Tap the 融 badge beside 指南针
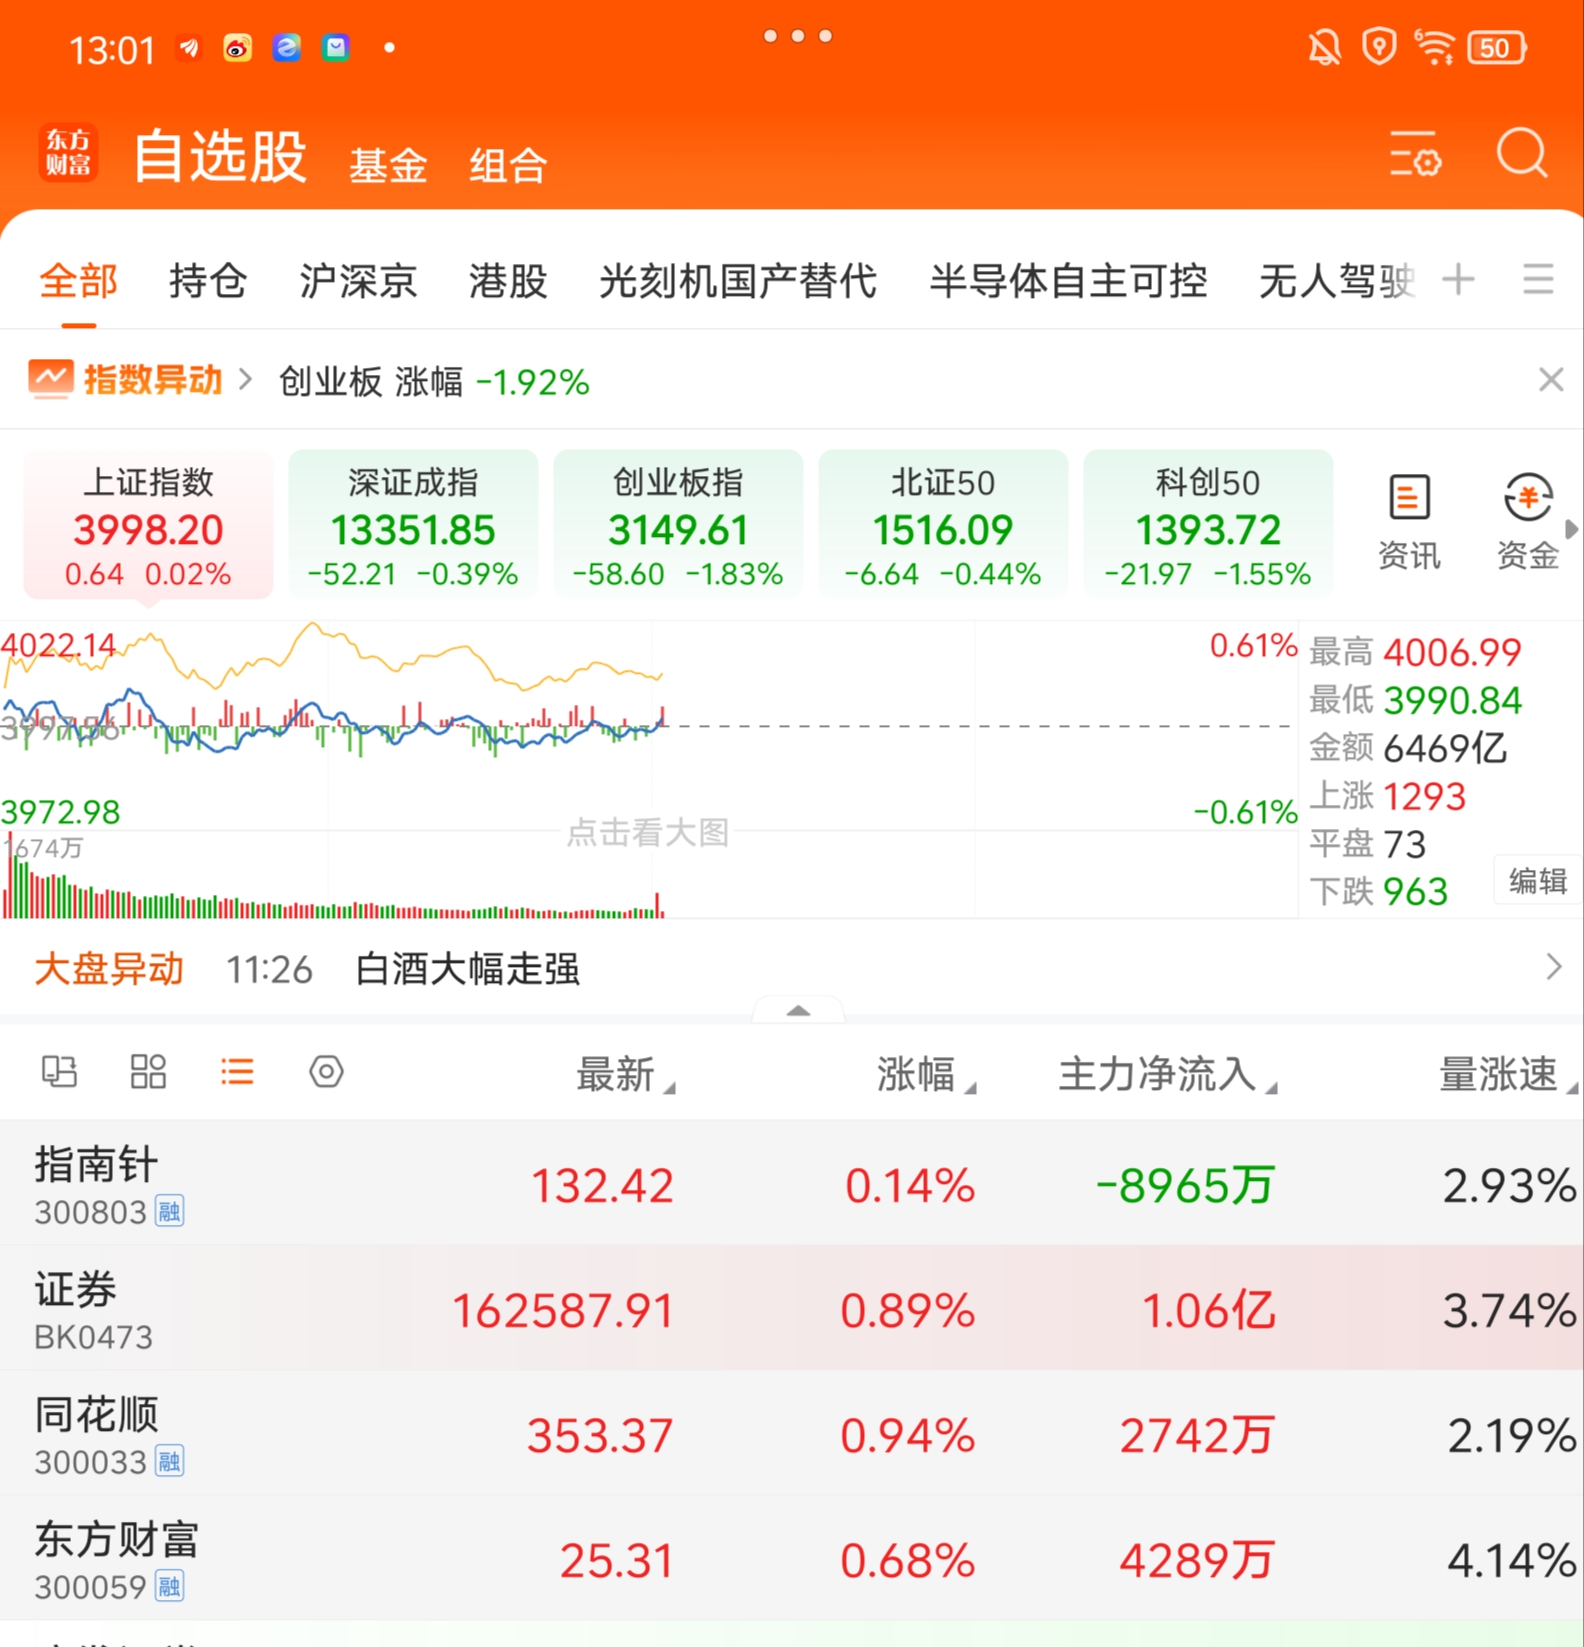The height and width of the screenshot is (1647, 1584). [x=169, y=1212]
